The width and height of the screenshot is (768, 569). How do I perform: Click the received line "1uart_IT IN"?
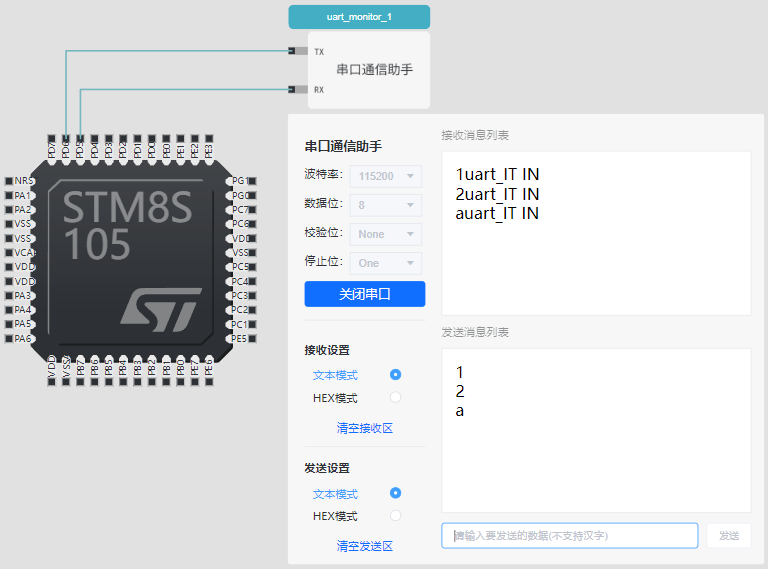coord(497,174)
